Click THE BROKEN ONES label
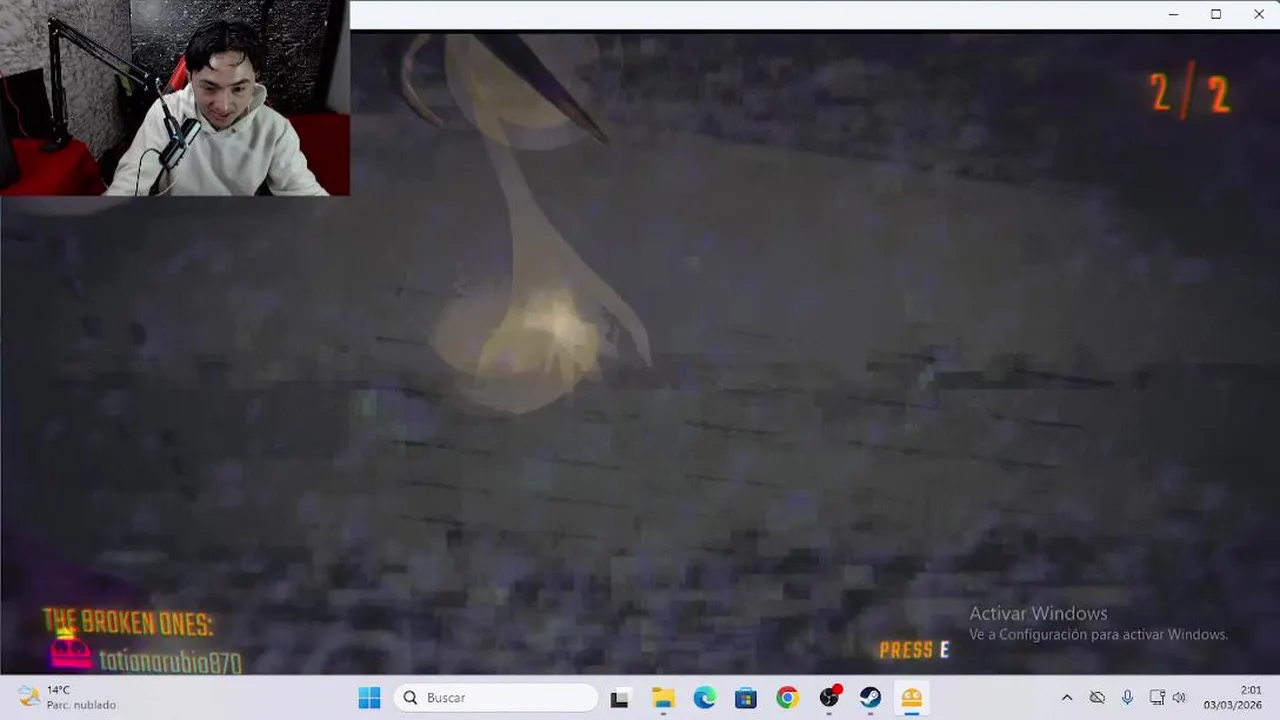The height and width of the screenshot is (720, 1280). pyautogui.click(x=128, y=623)
